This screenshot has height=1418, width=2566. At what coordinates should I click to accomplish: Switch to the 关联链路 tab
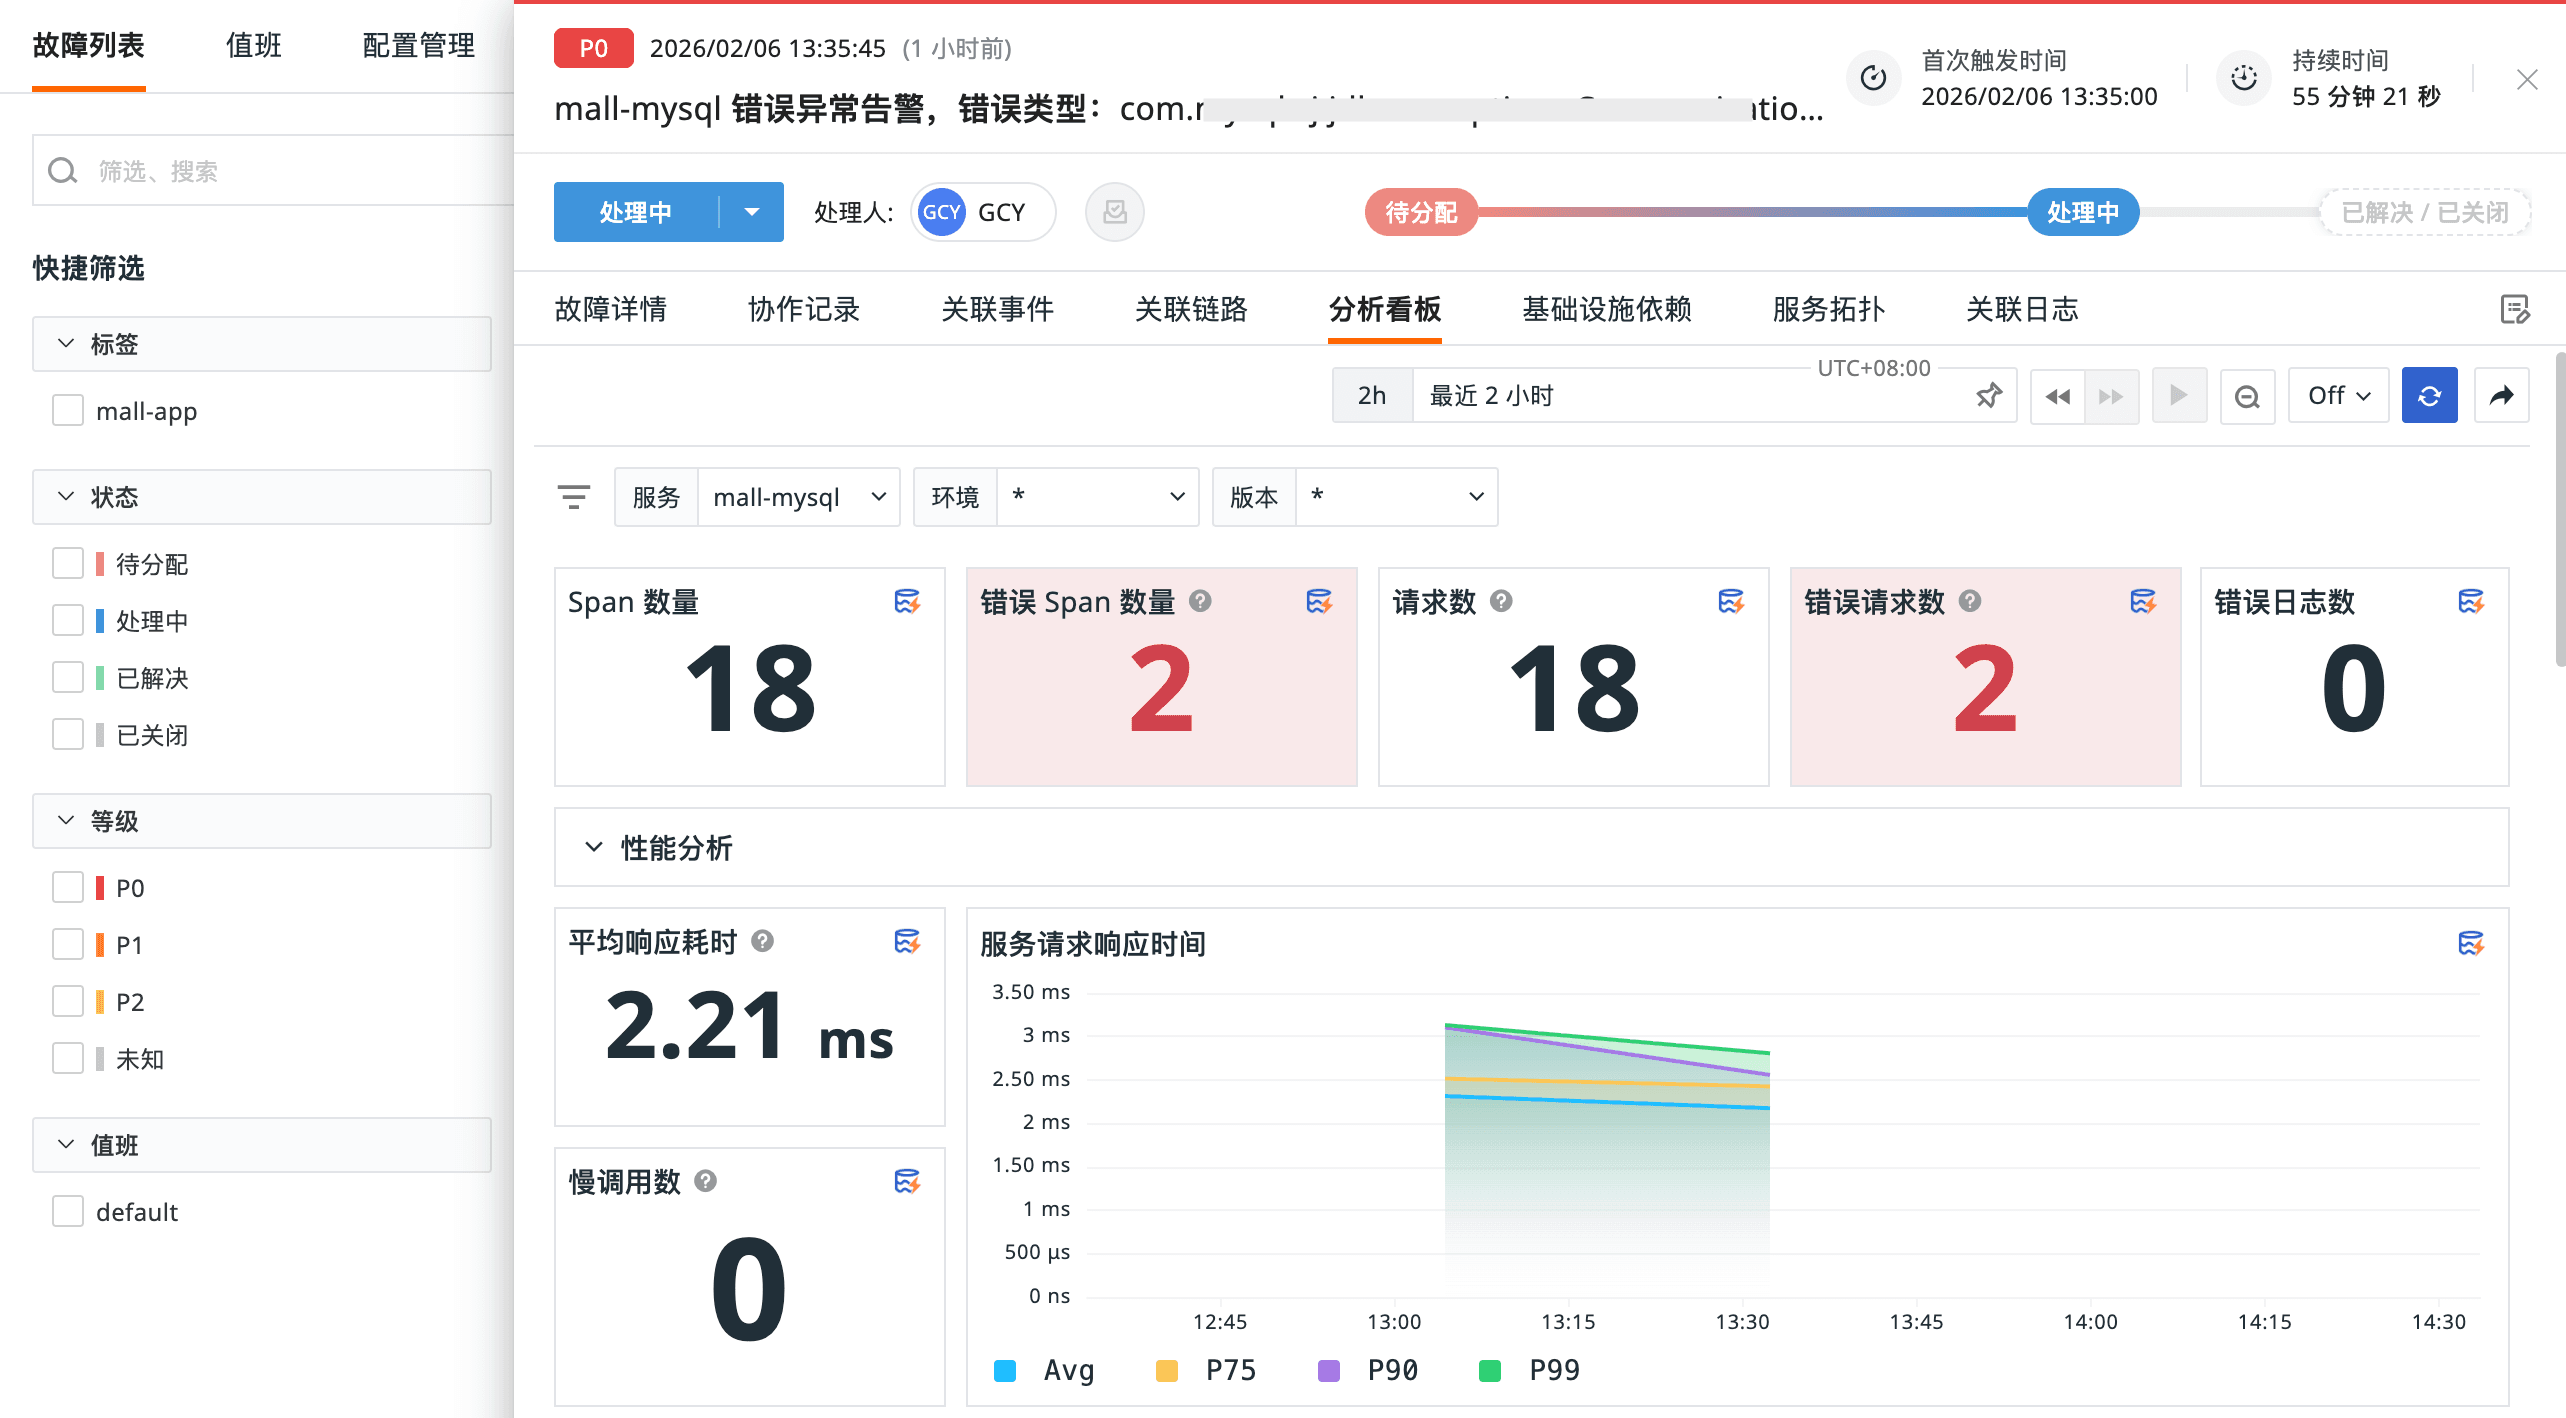(1191, 310)
